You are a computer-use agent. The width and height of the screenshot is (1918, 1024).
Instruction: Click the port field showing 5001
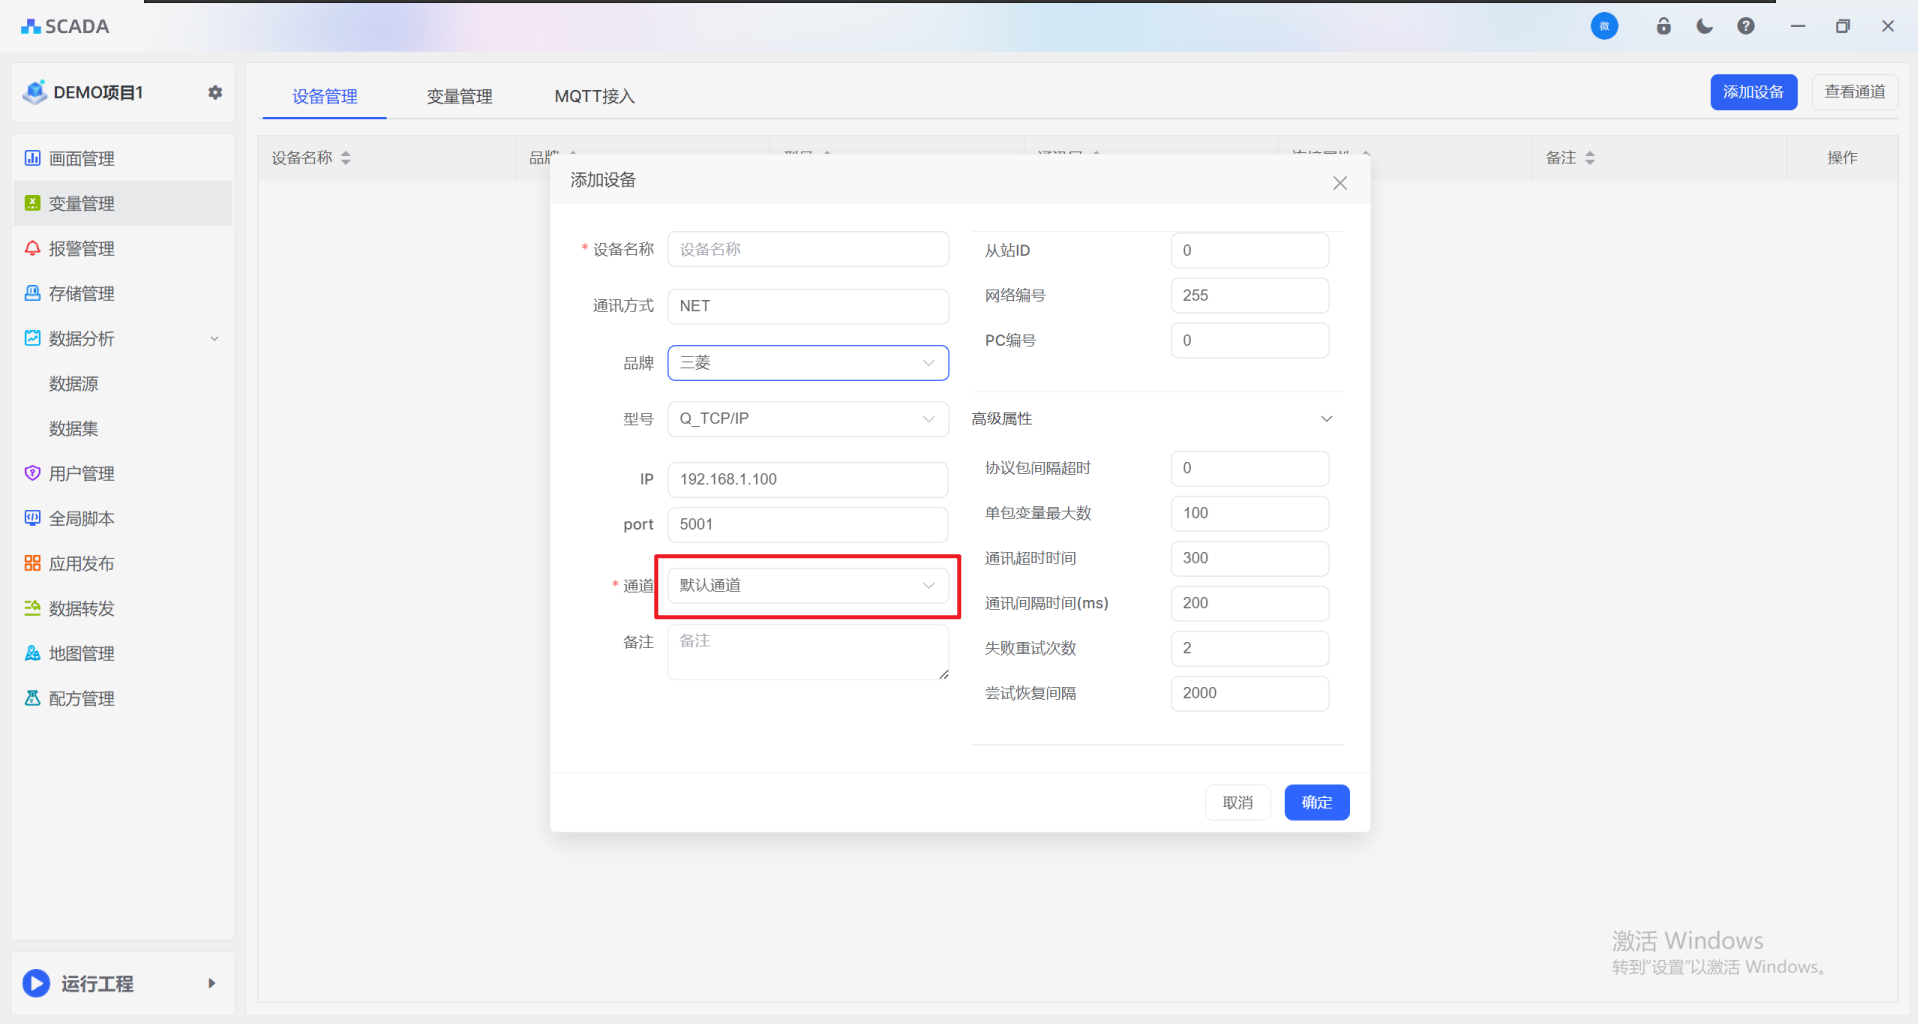click(x=808, y=524)
